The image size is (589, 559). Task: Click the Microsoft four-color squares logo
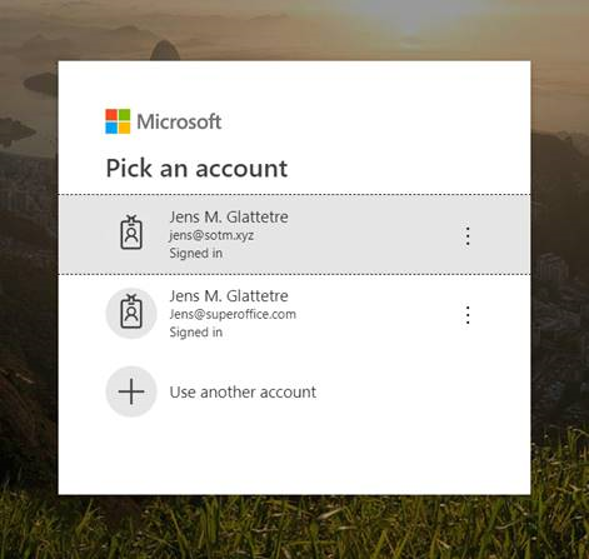[x=118, y=121]
